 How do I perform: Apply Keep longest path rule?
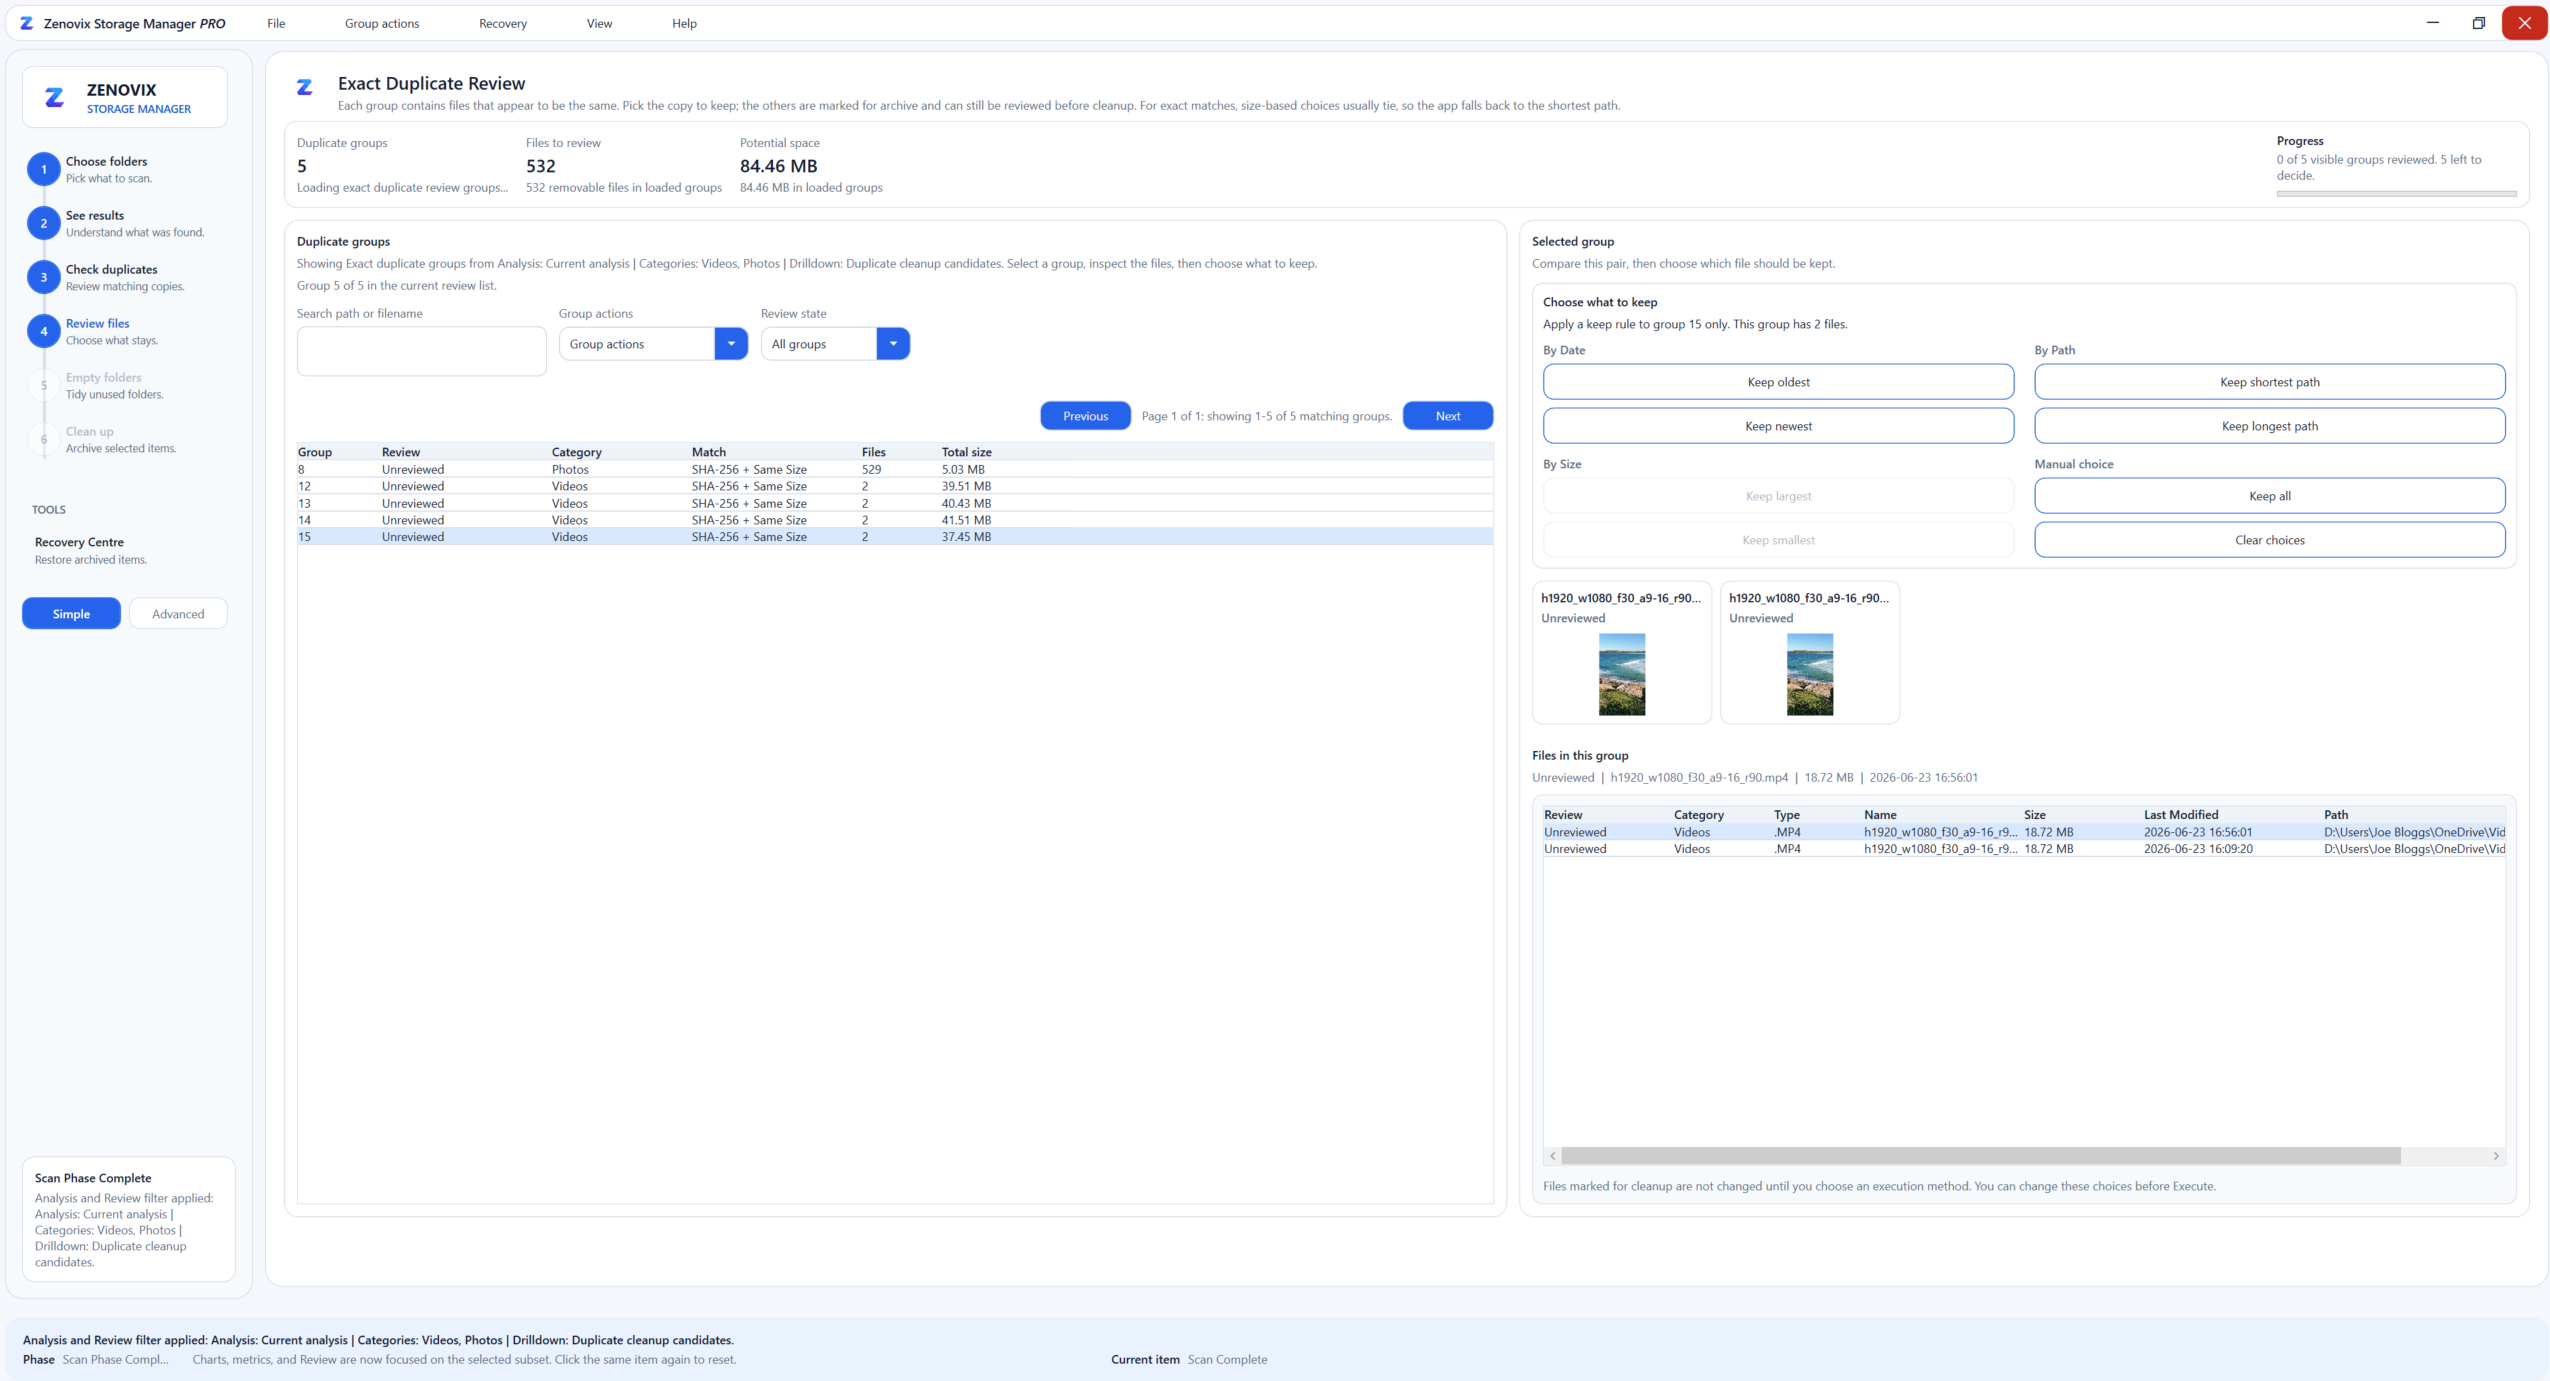(x=2270, y=426)
